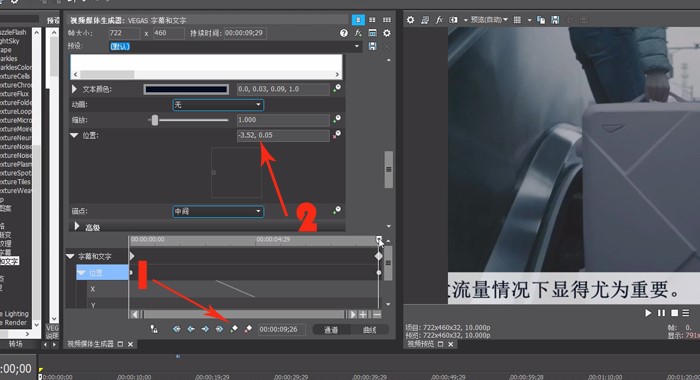The height and width of the screenshot is (380, 700).
Task: Select 视频媒体生成器 panel tab
Action: click(91, 344)
